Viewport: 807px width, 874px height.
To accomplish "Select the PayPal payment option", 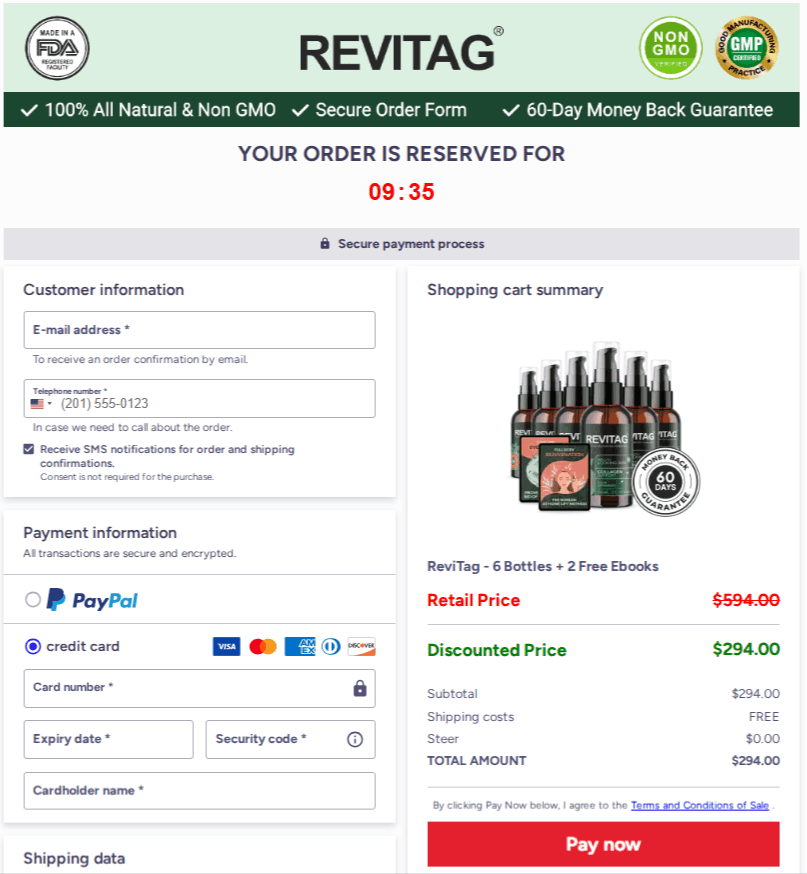I will (x=33, y=600).
